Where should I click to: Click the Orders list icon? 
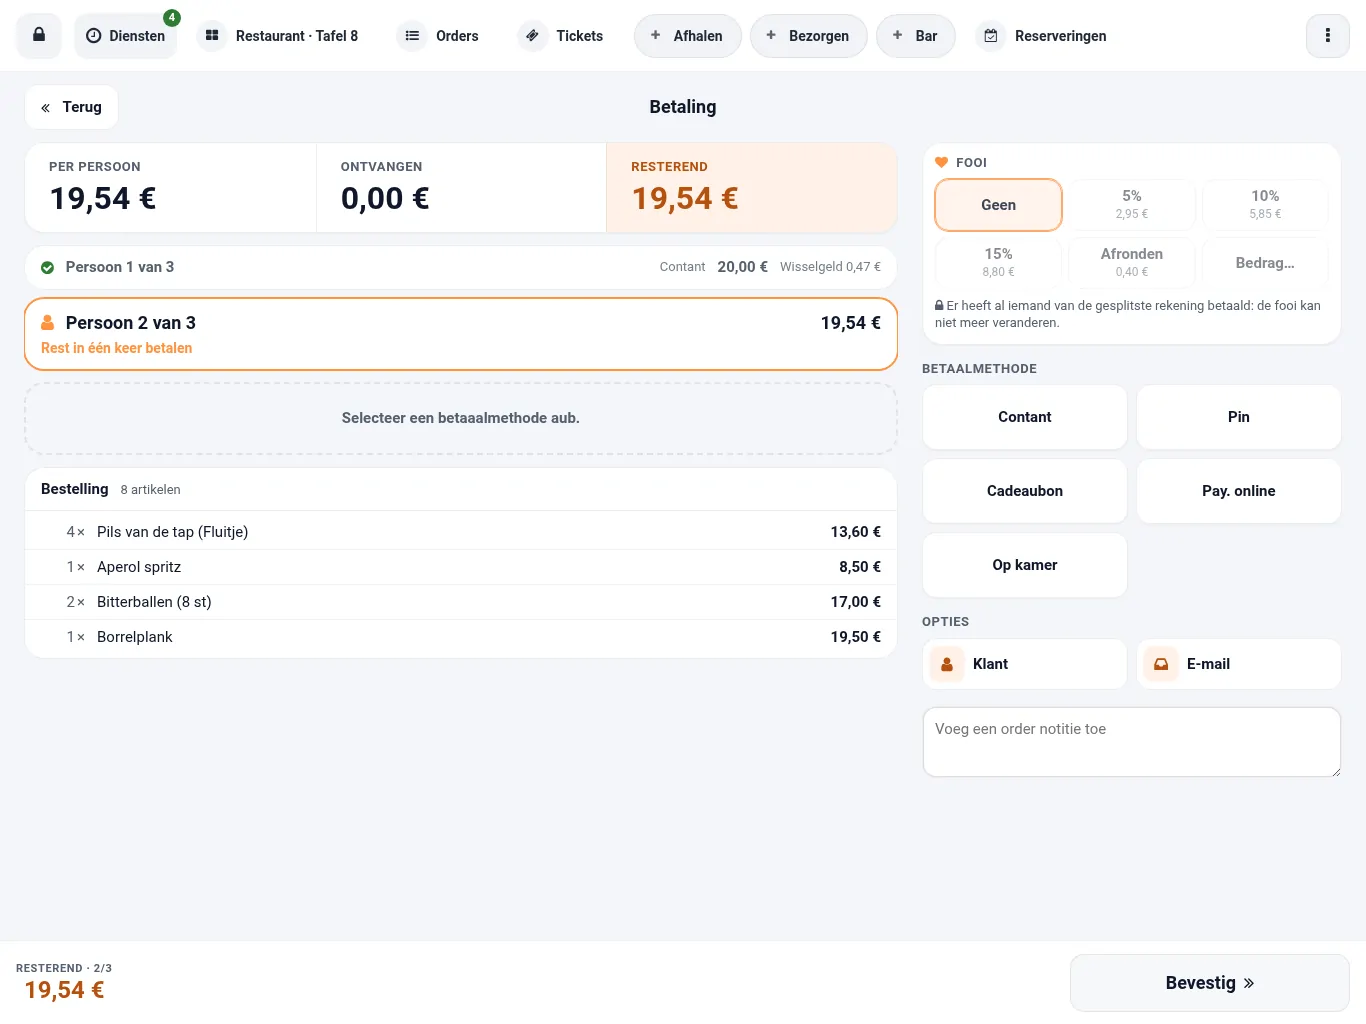pyautogui.click(x=412, y=36)
